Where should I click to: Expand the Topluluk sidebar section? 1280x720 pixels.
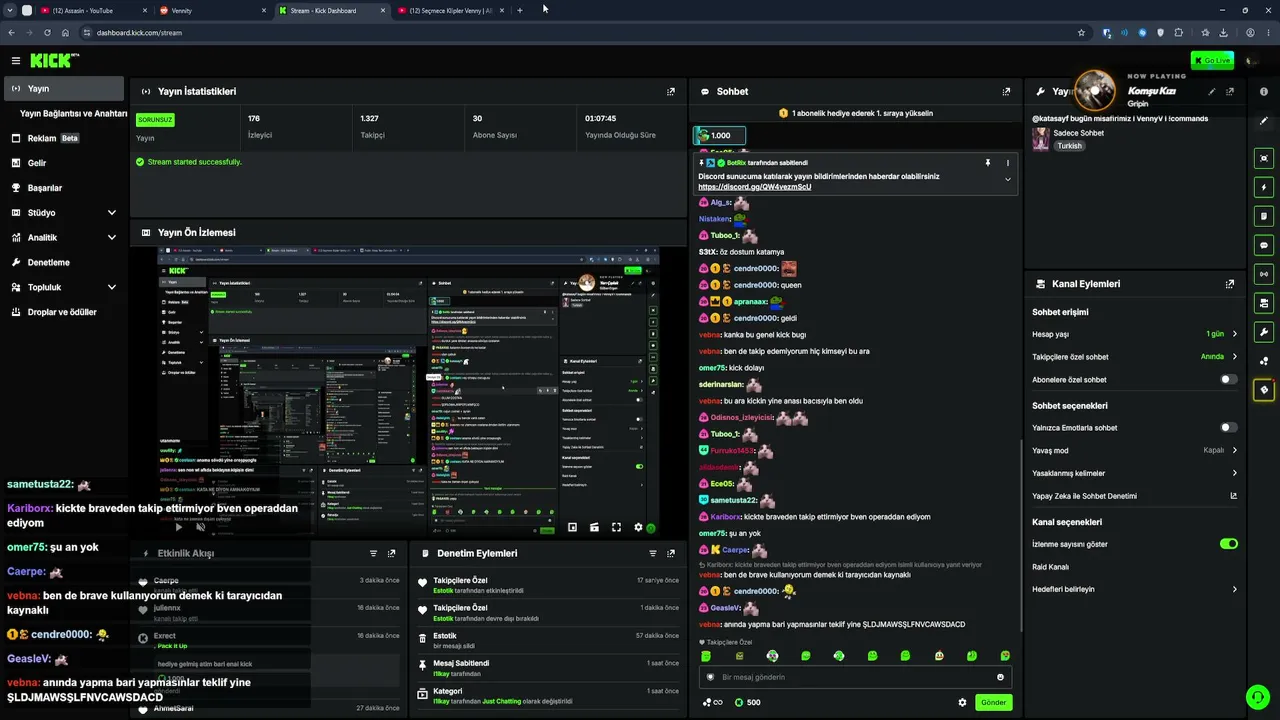point(111,287)
